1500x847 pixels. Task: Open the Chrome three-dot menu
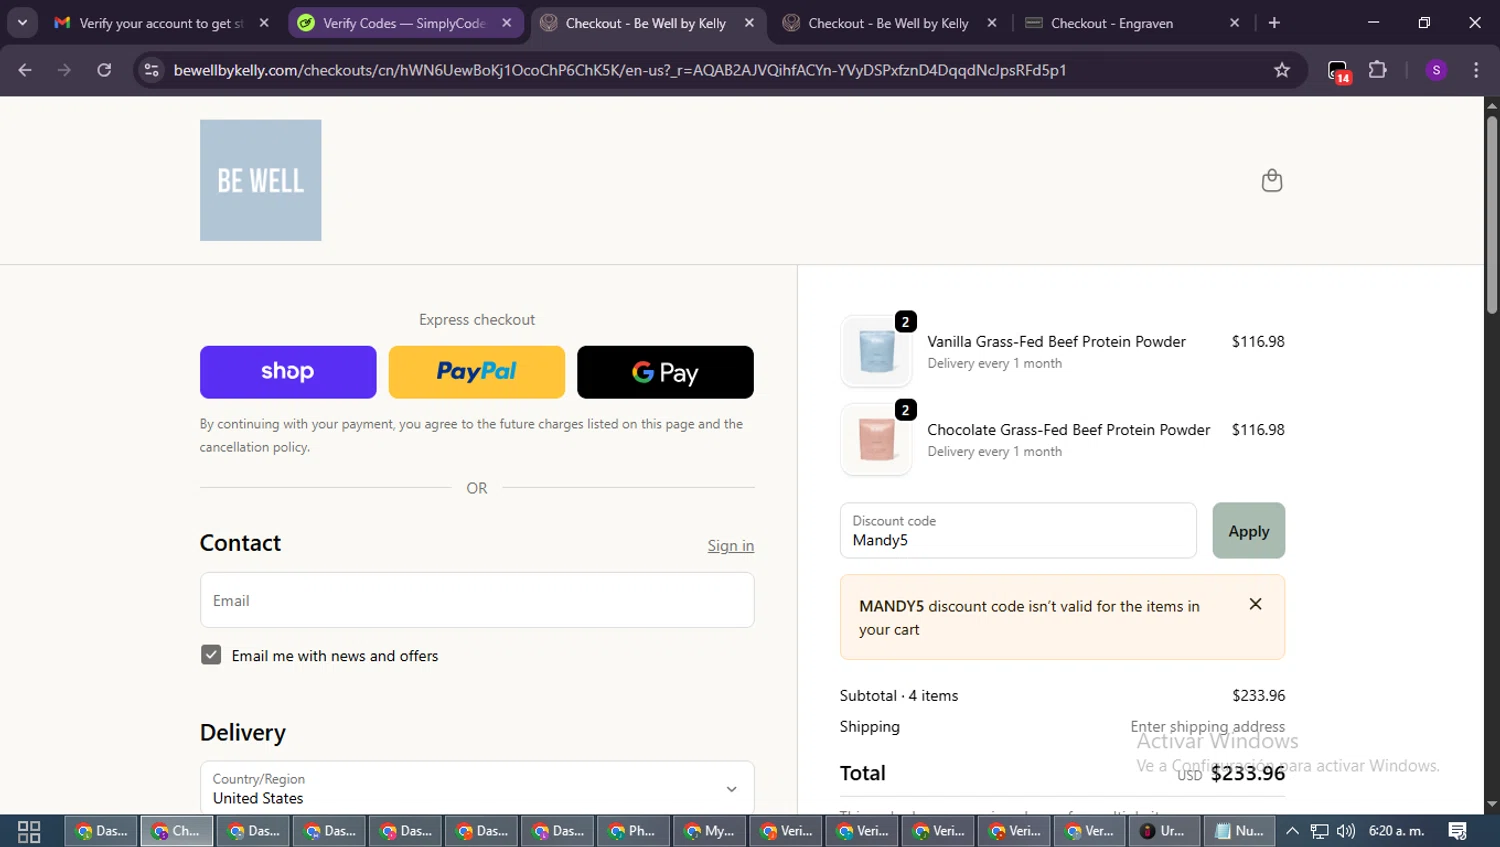pos(1476,70)
